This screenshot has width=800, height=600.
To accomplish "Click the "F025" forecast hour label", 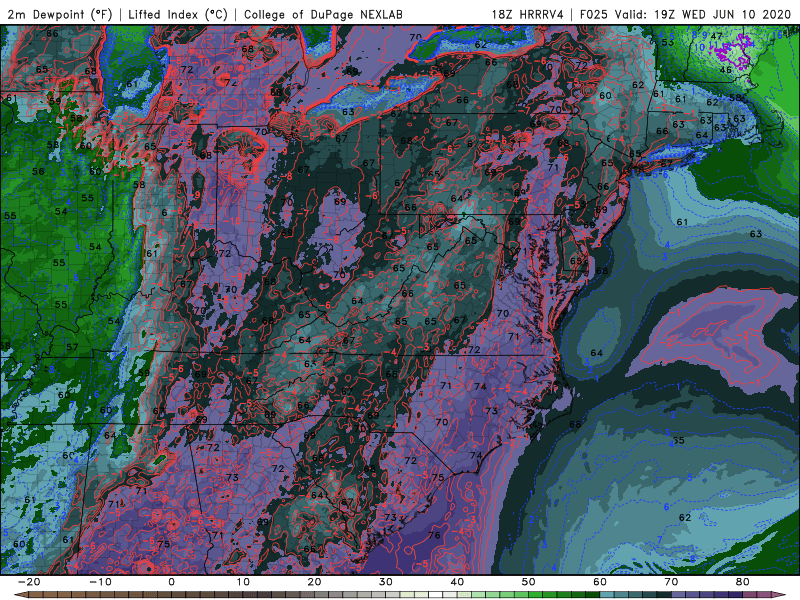I will click(x=595, y=14).
